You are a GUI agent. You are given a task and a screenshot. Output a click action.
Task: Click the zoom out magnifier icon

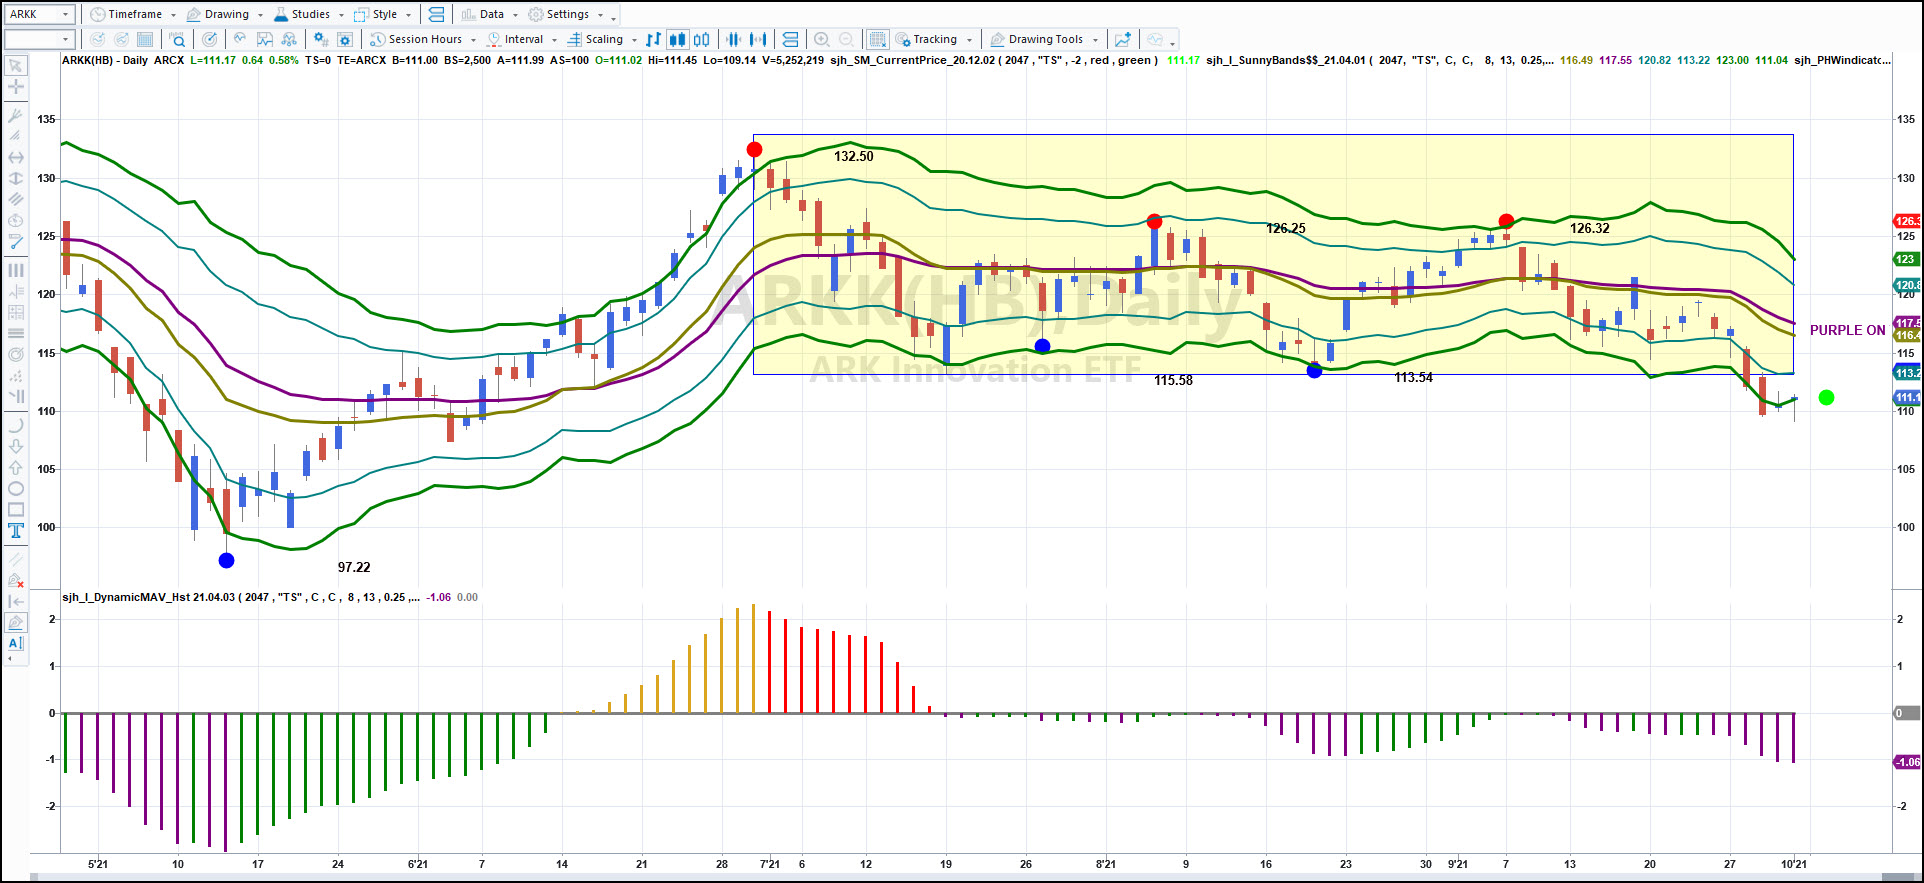point(846,39)
